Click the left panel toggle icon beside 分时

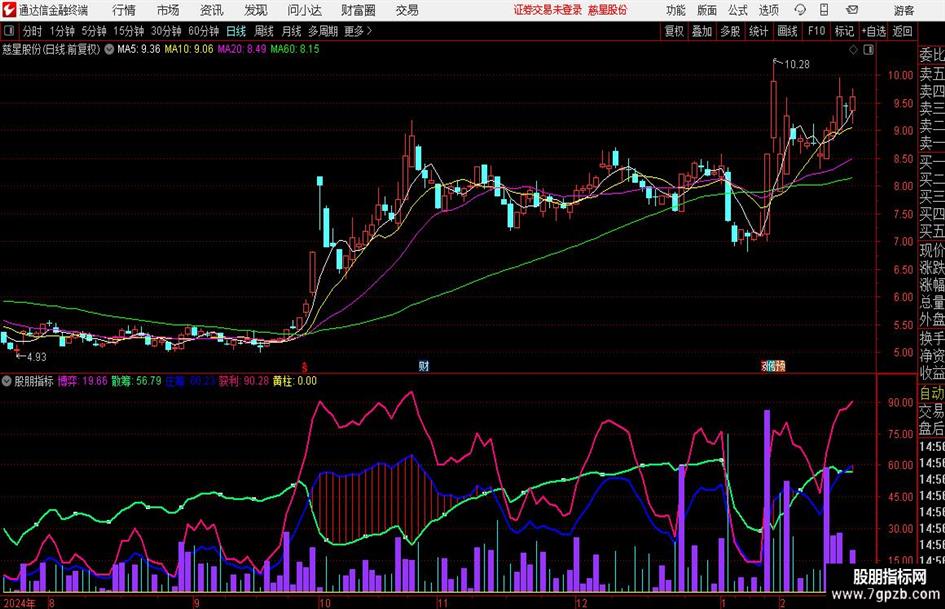[x=9, y=31]
